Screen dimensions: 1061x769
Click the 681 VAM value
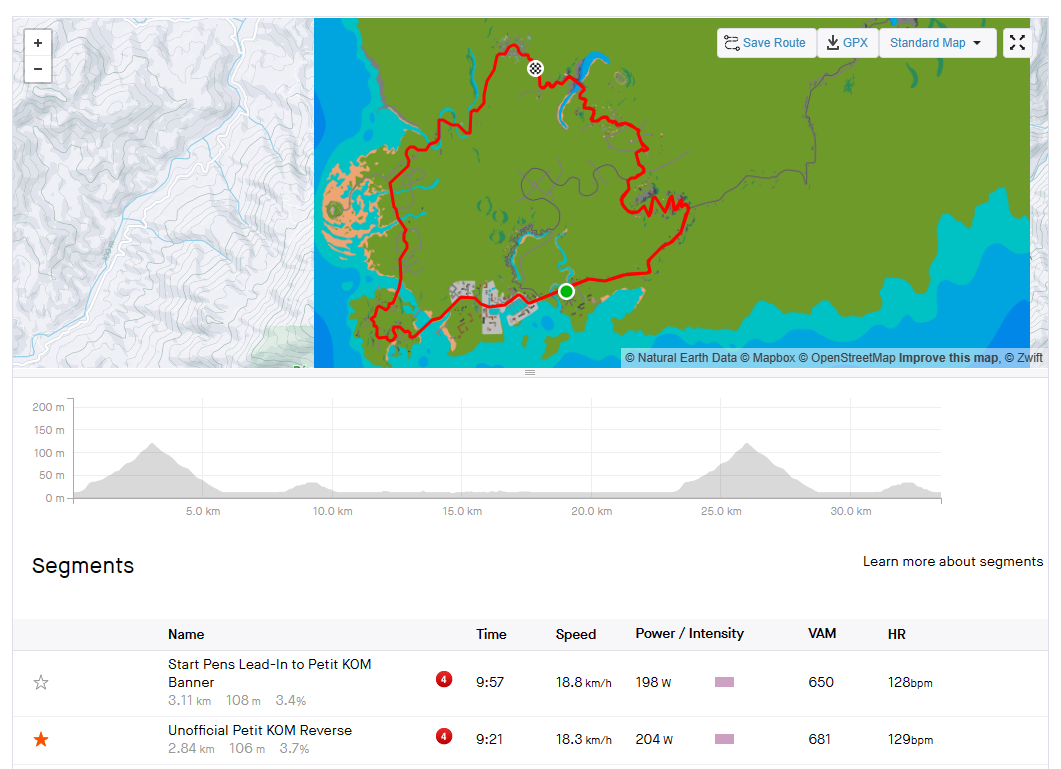[x=819, y=739]
